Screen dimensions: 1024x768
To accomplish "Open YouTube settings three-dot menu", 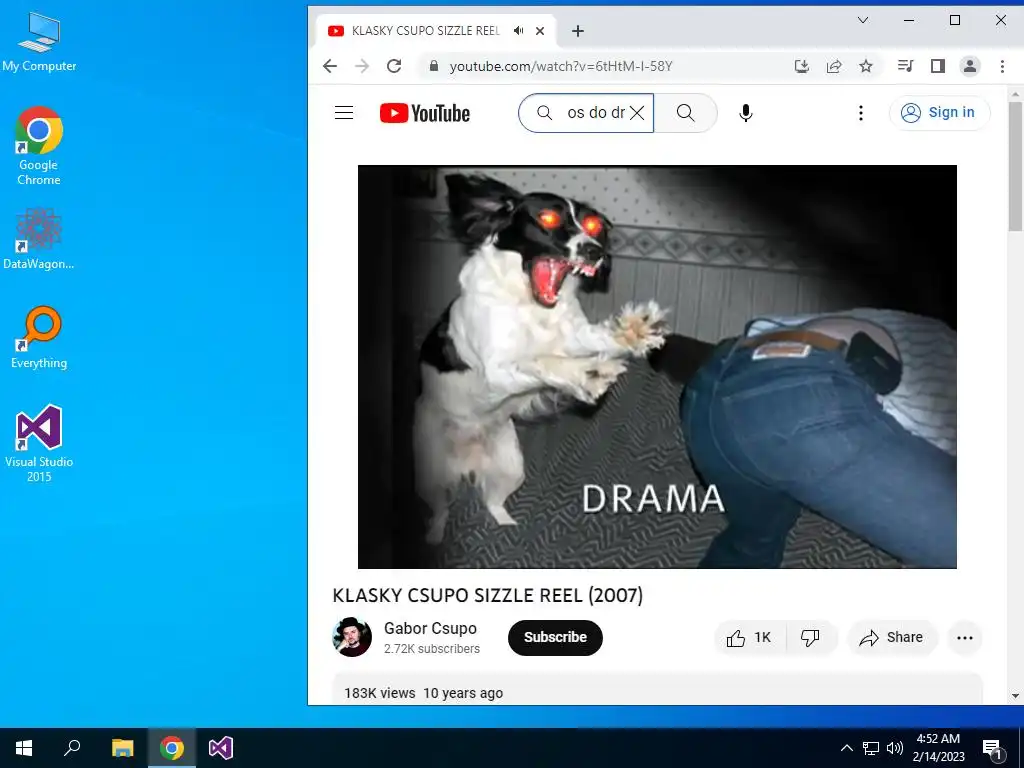I will tap(861, 113).
